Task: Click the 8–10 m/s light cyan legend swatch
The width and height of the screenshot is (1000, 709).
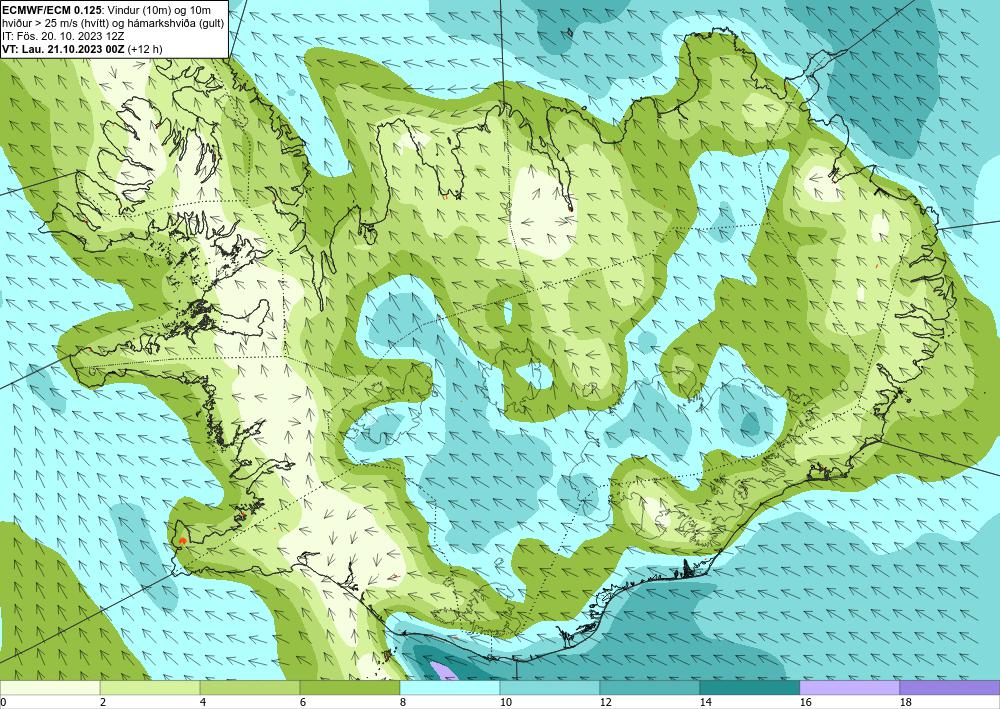Action: click(x=450, y=687)
